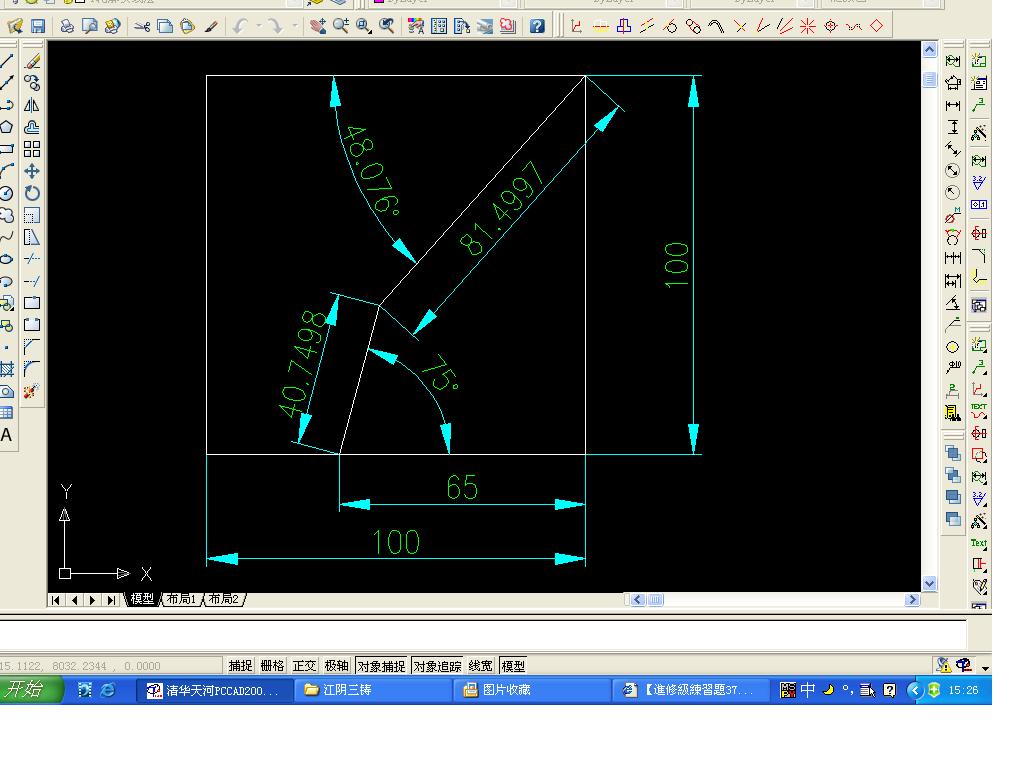1024x768 pixels.
Task: Select the Explode tool
Action: 32,391
